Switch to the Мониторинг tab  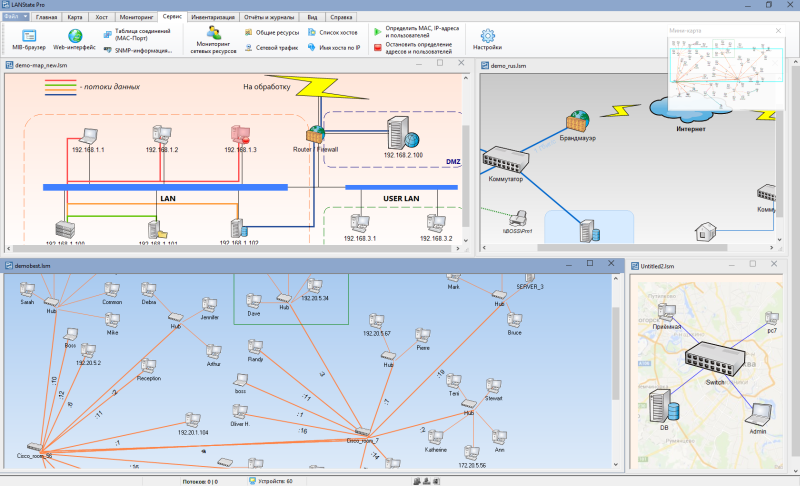click(136, 17)
